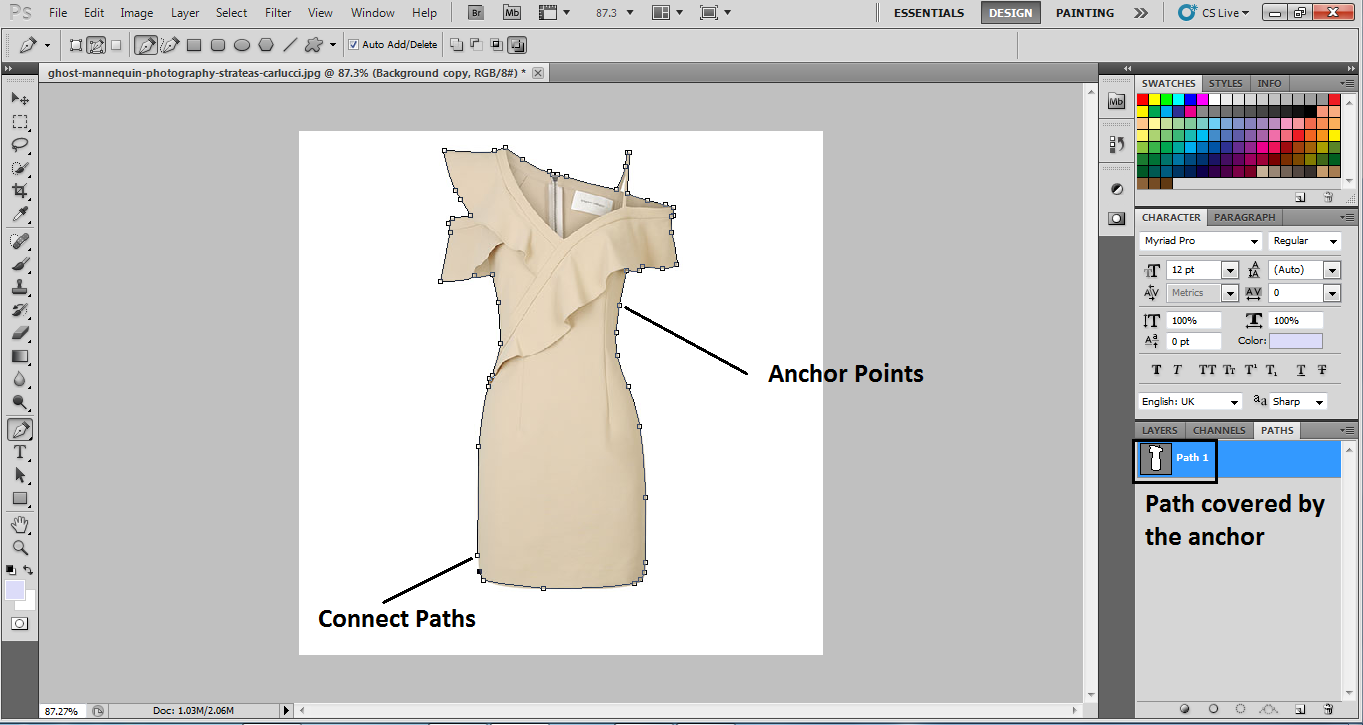The width and height of the screenshot is (1363, 725).
Task: Select the Hand tool
Action: [20, 524]
